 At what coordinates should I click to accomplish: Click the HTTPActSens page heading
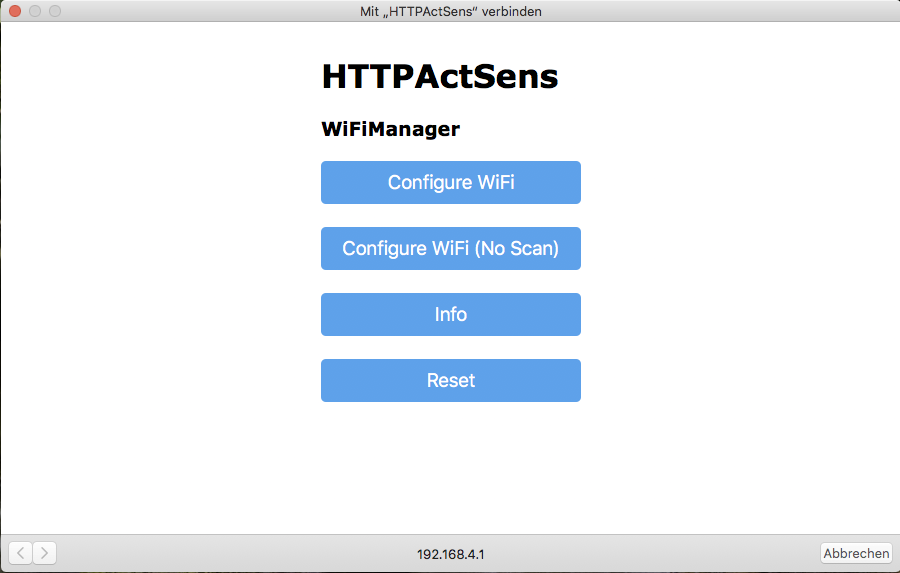439,77
